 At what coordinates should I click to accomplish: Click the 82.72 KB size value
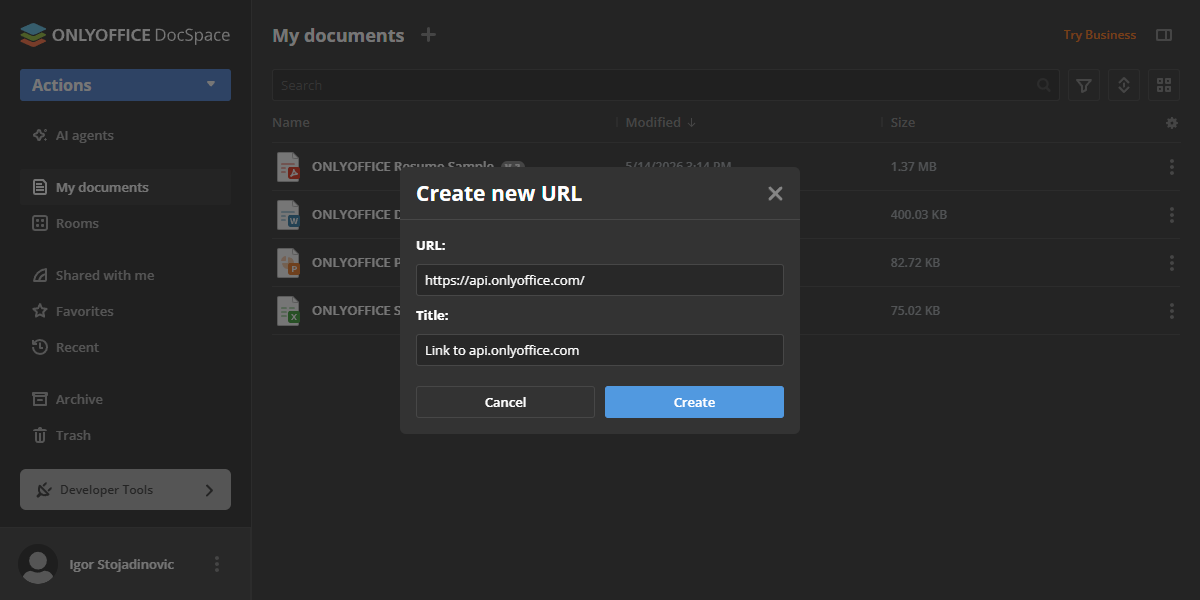click(x=915, y=263)
